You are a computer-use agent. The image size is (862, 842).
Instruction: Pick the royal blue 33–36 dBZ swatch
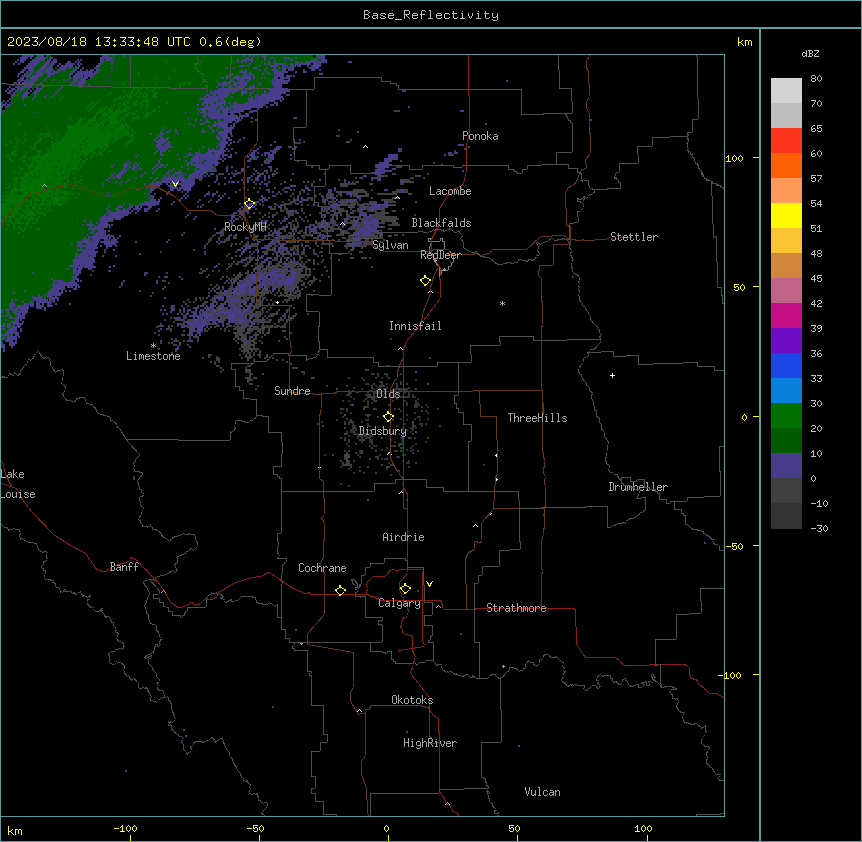pyautogui.click(x=786, y=365)
